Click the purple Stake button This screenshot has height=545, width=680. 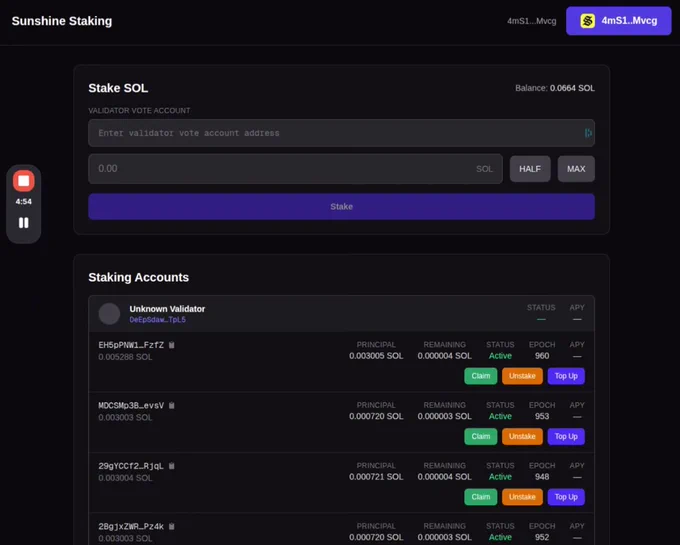tap(341, 206)
